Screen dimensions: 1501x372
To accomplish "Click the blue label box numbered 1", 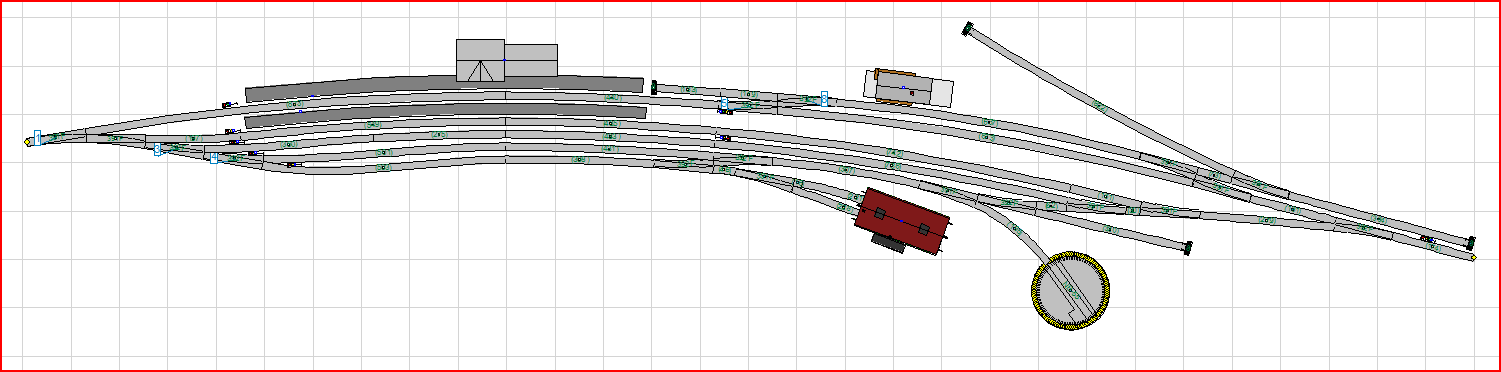I will tap(37, 138).
